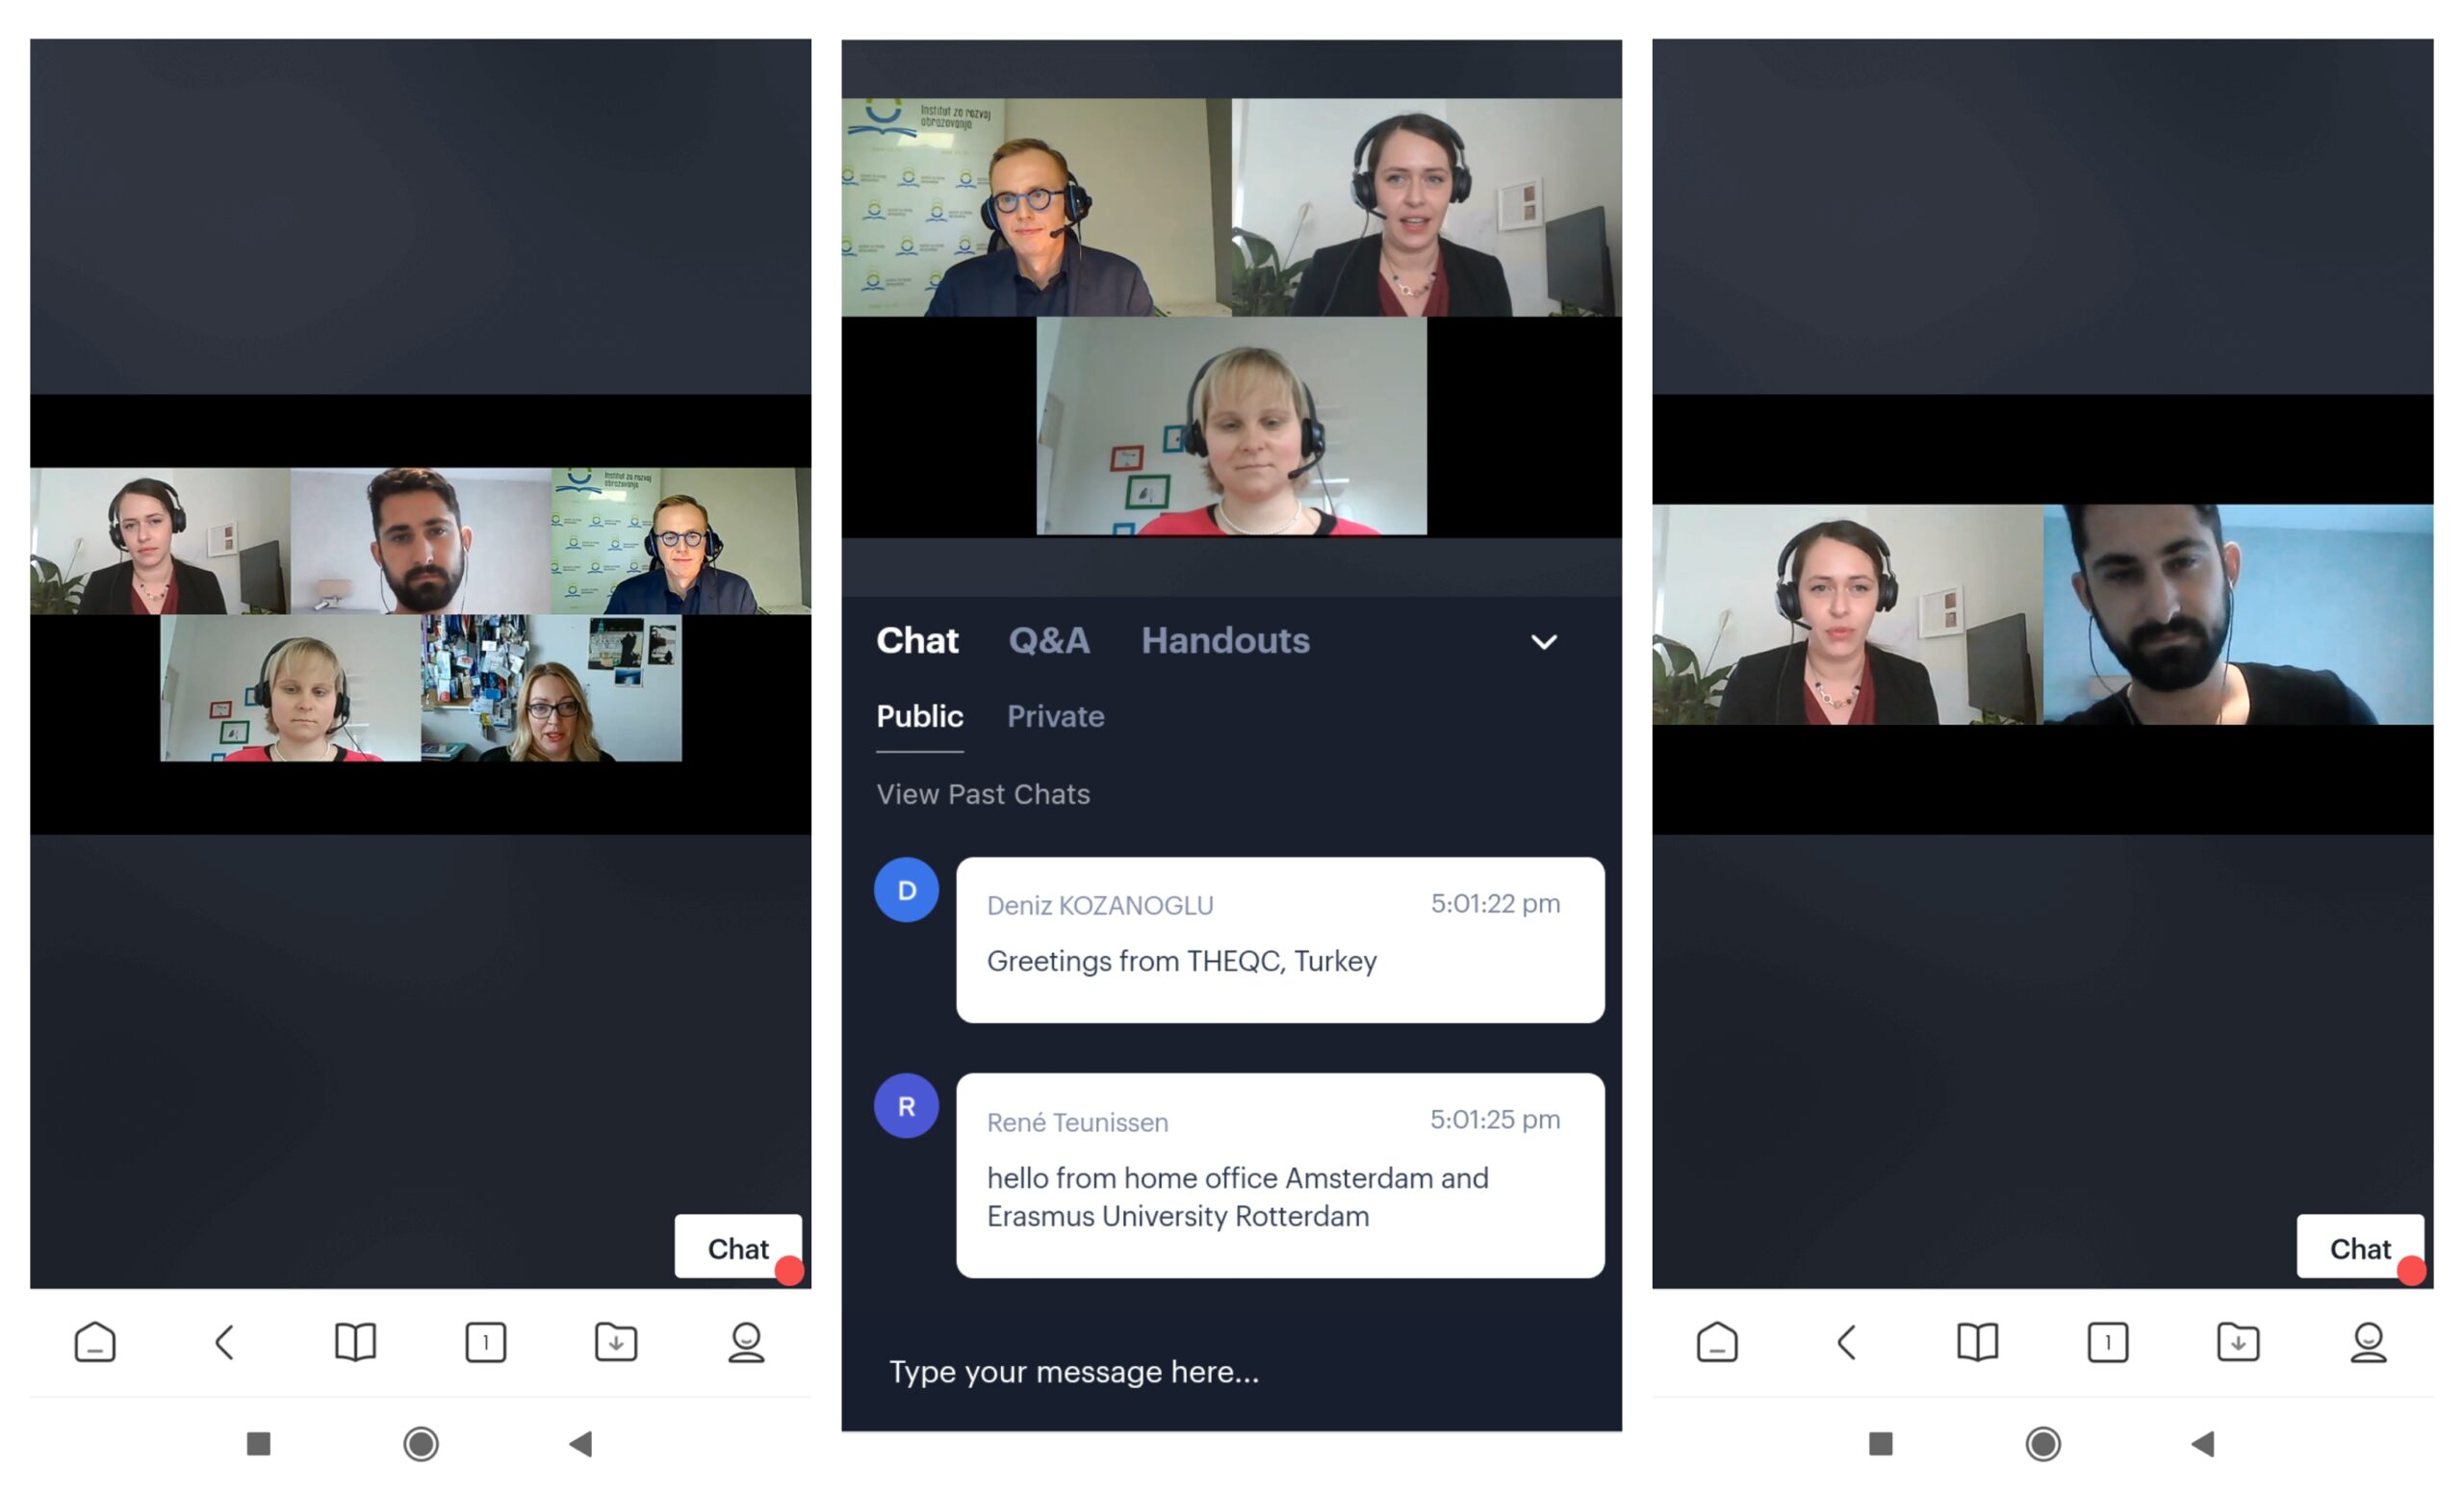The image size is (2464, 1496).
Task: Open Chat button on left phone
Action: 738,1248
